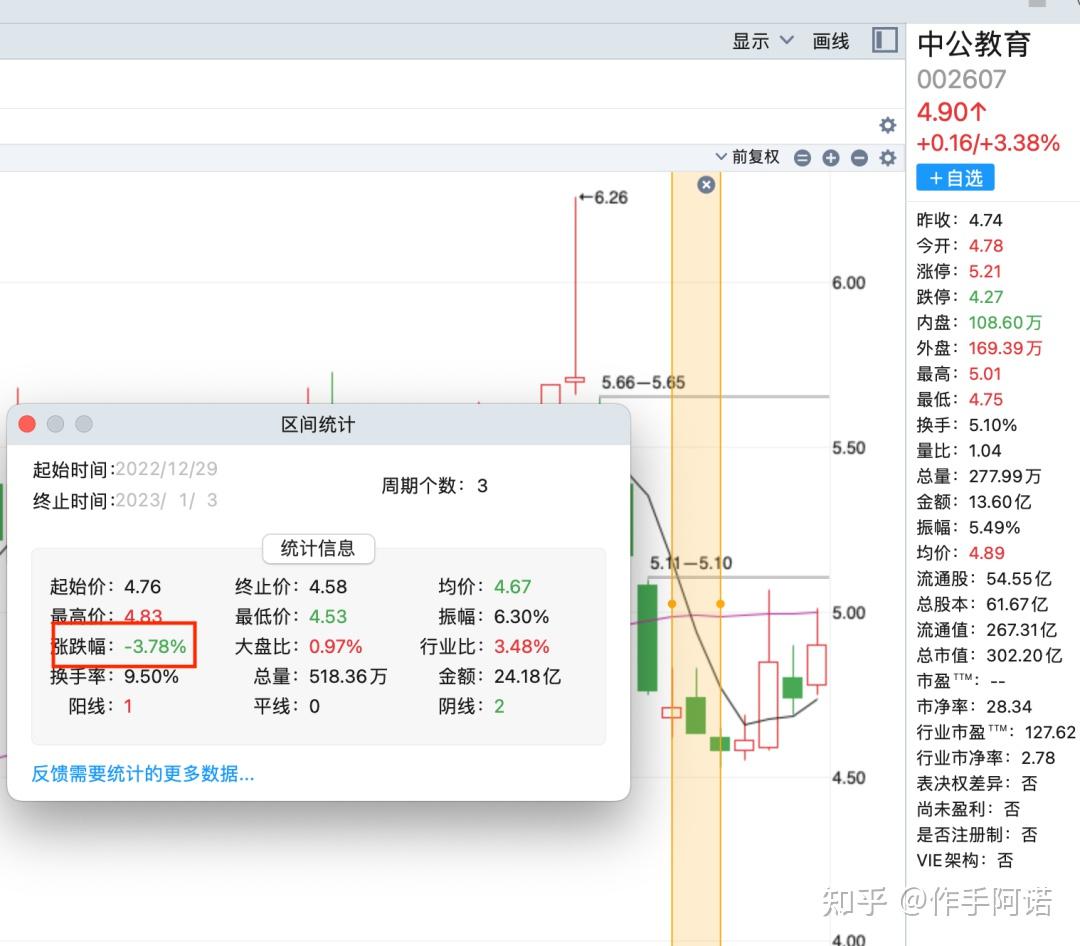Screen dimensions: 1080x946
Task: Click 市净率 value 28.34
Action: tap(1009, 707)
